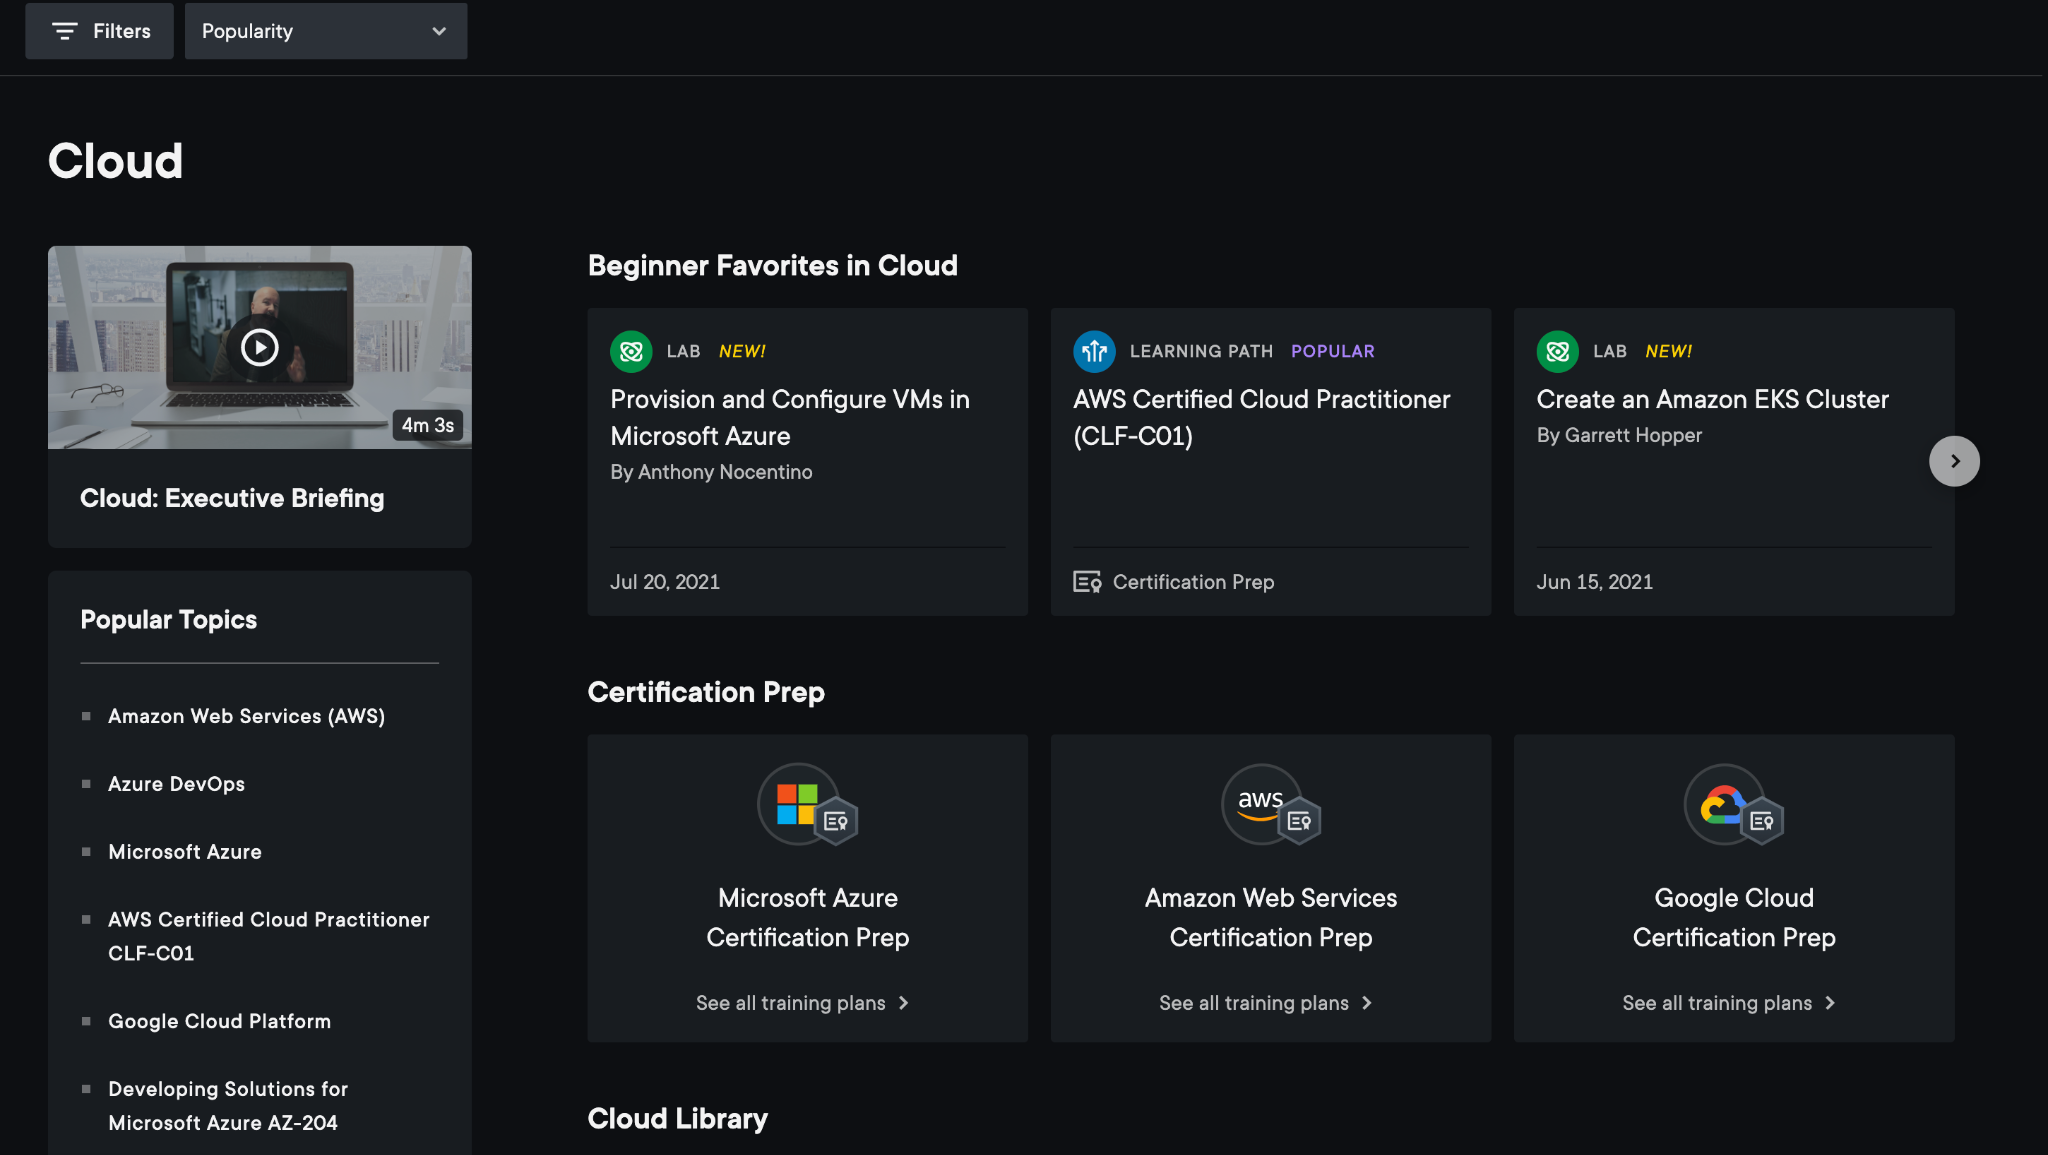
Task: Open Cloud: Executive Briefing title
Action: pyautogui.click(x=232, y=498)
